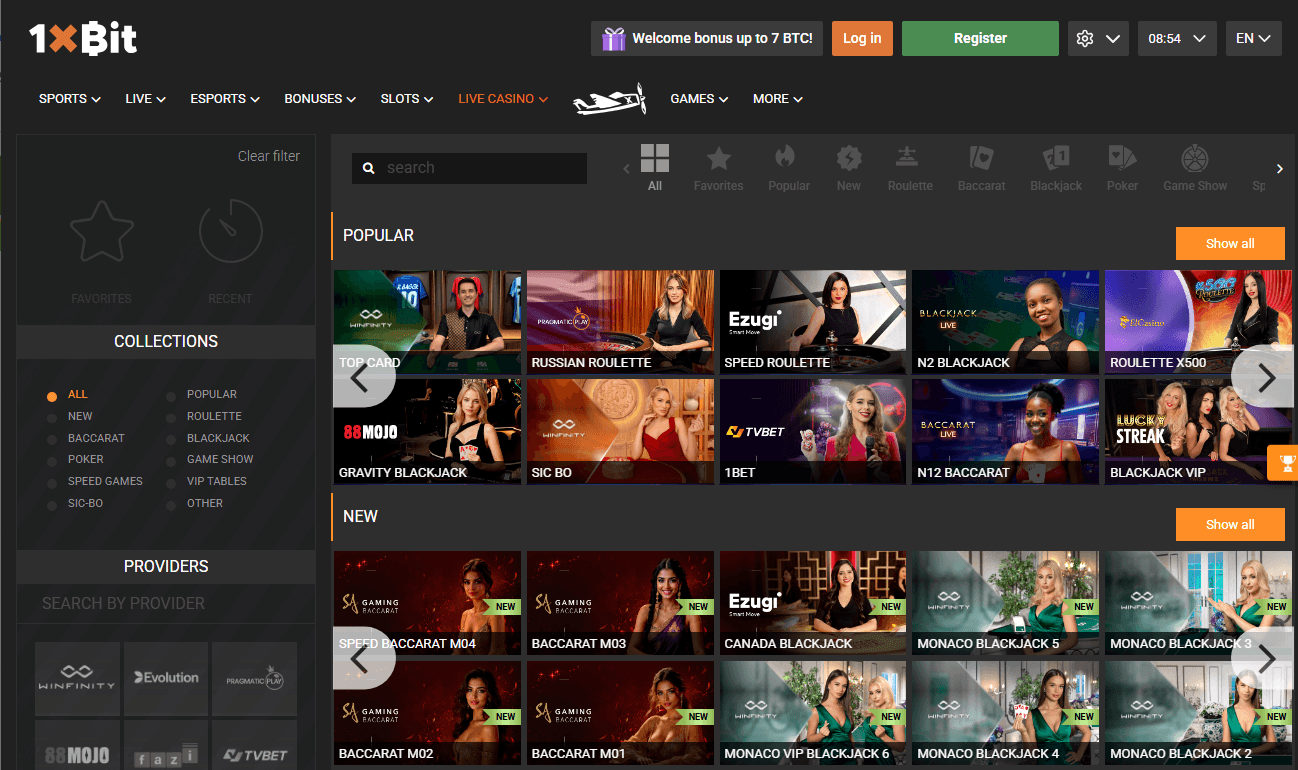Choose the Winfinity provider logo
This screenshot has height=770, width=1298.
pos(77,678)
